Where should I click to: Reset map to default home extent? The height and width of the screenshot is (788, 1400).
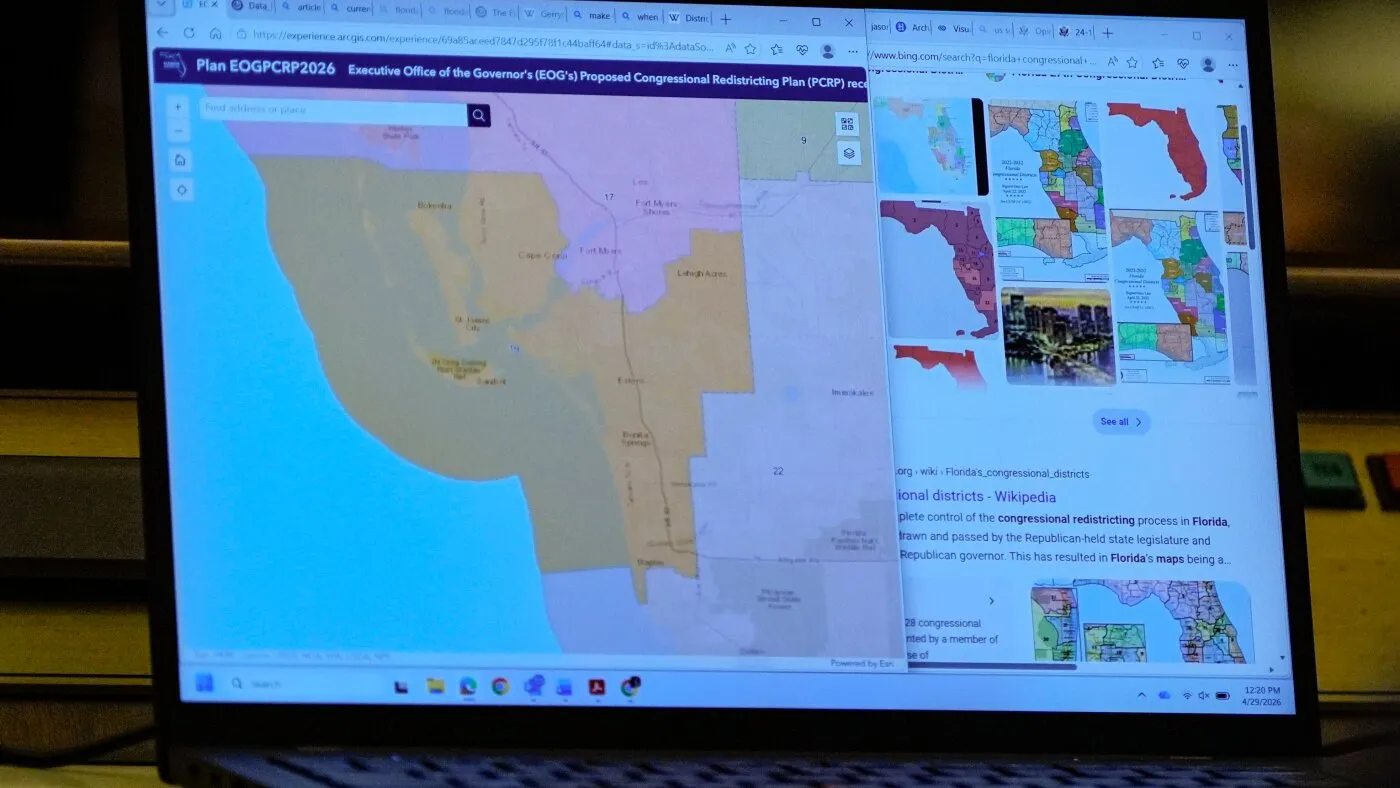point(180,160)
